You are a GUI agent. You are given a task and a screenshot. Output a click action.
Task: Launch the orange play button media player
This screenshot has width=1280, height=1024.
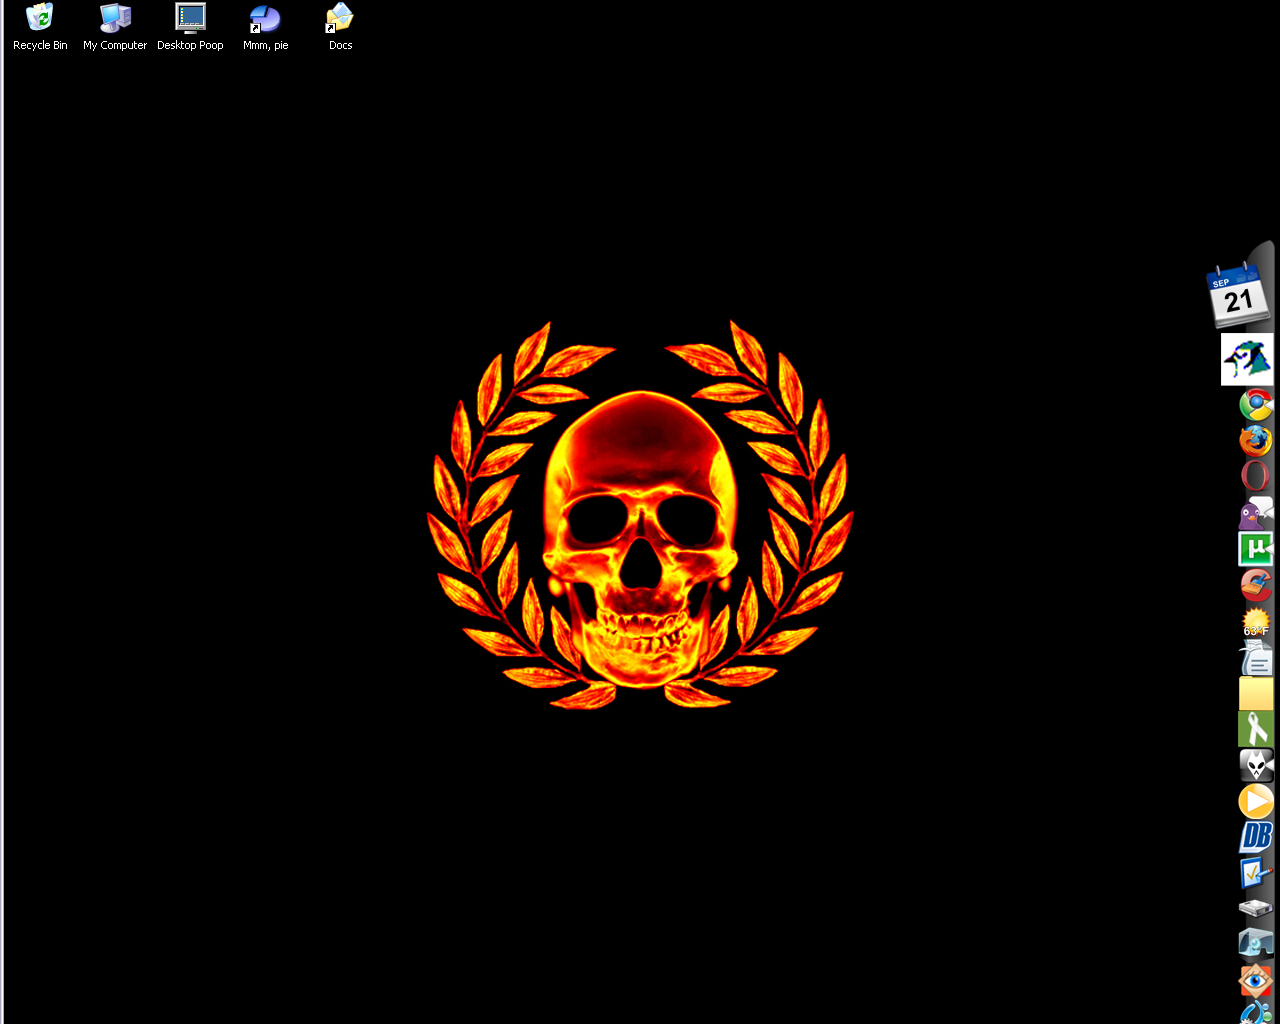1256,801
